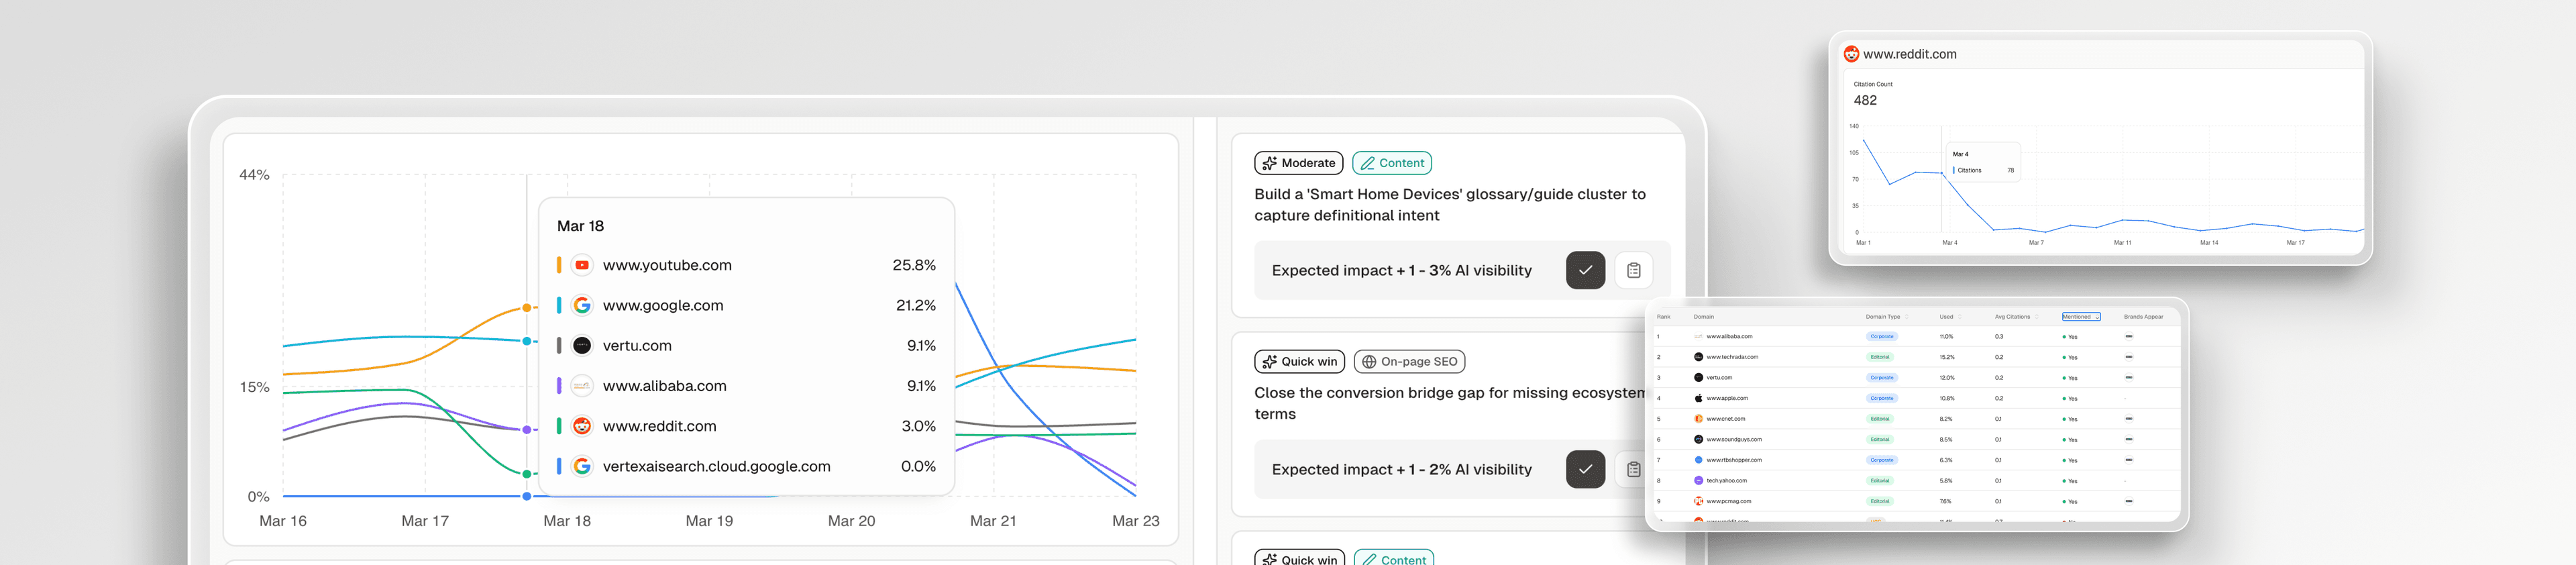
Task: Sort table by Used column
Action: click(1959, 317)
